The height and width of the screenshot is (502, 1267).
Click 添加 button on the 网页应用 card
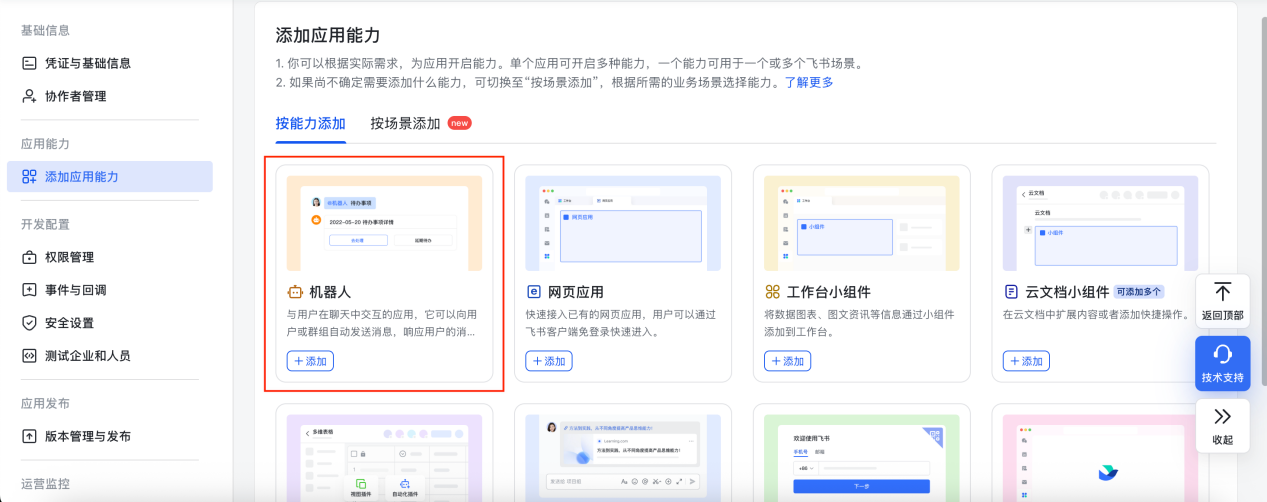point(549,361)
